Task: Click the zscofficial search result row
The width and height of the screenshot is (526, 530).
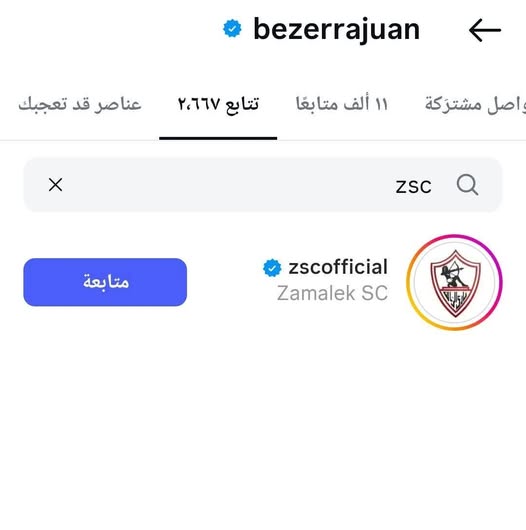Action: 263,283
